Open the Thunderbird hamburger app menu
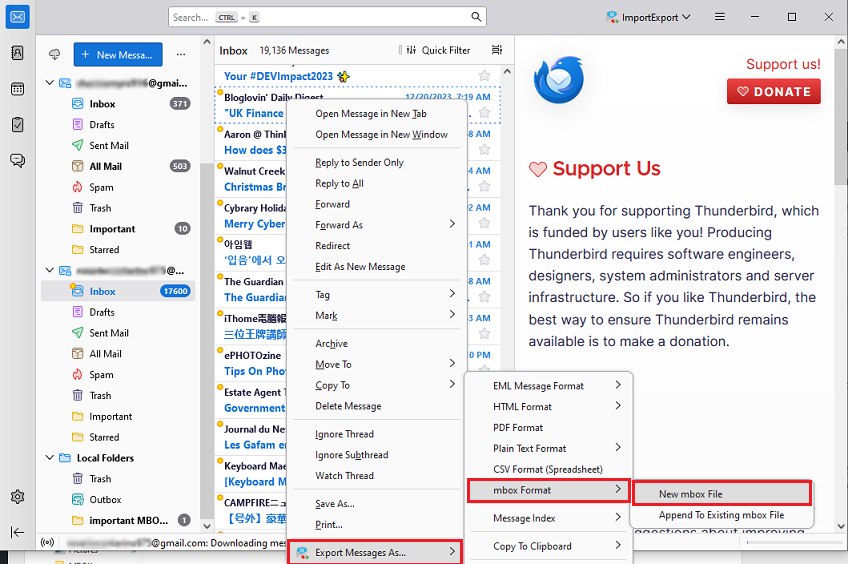The width and height of the screenshot is (848, 564). pyautogui.click(x=719, y=17)
